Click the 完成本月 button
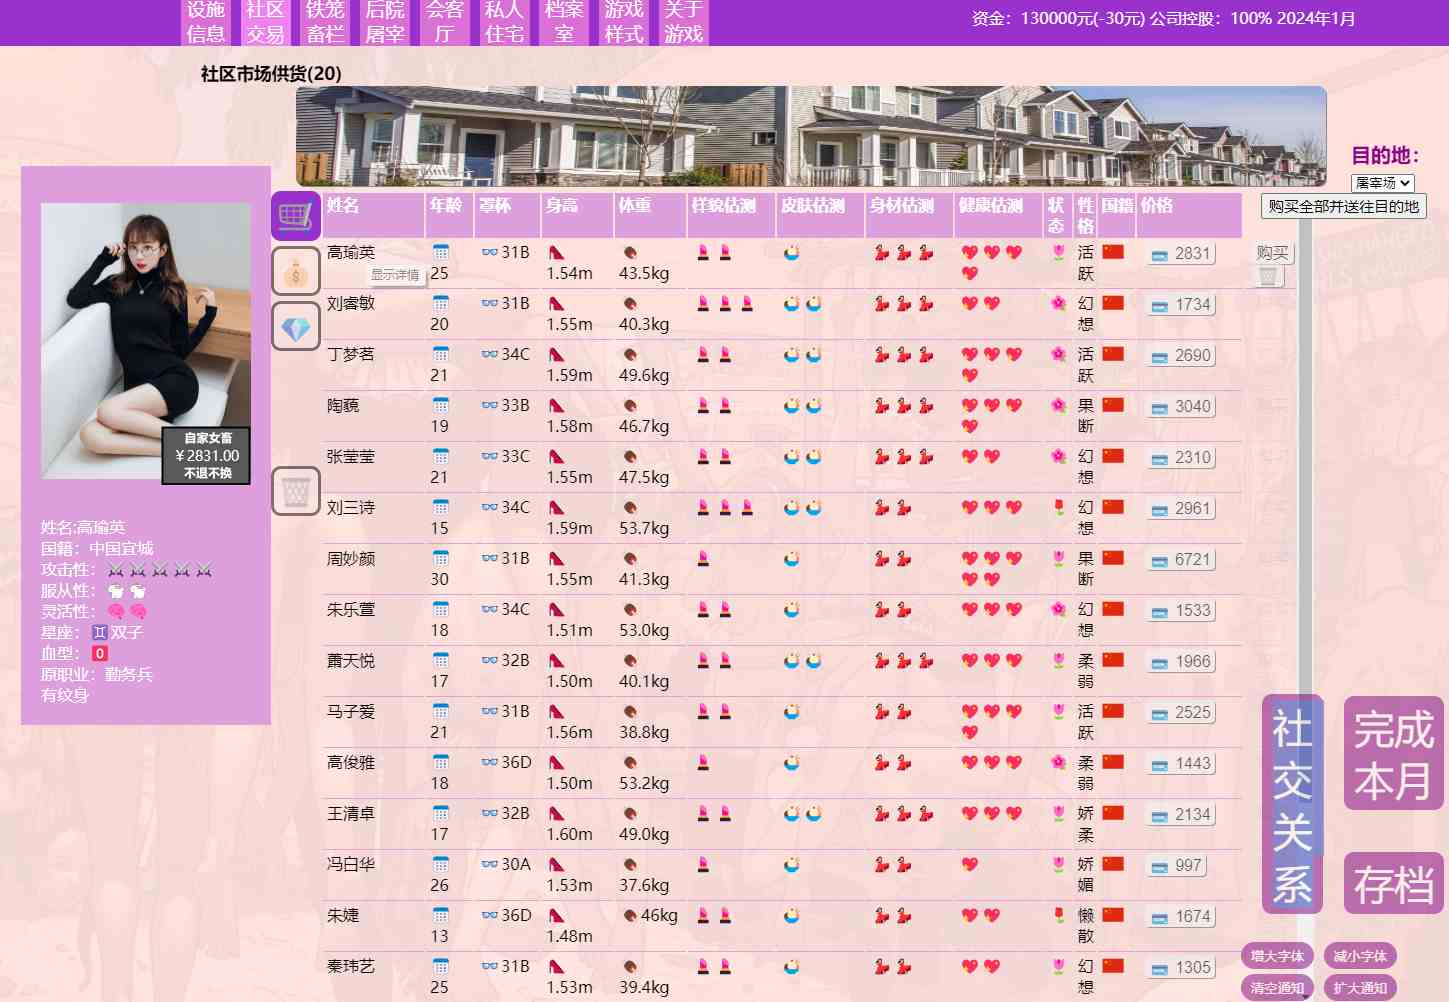Viewport: 1449px width, 1002px height. [x=1394, y=753]
